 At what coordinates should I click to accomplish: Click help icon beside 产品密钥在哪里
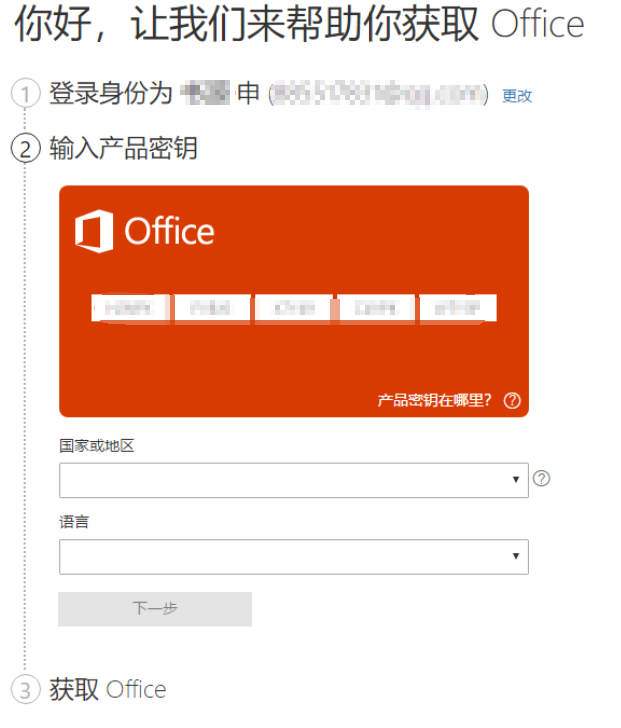[x=512, y=401]
